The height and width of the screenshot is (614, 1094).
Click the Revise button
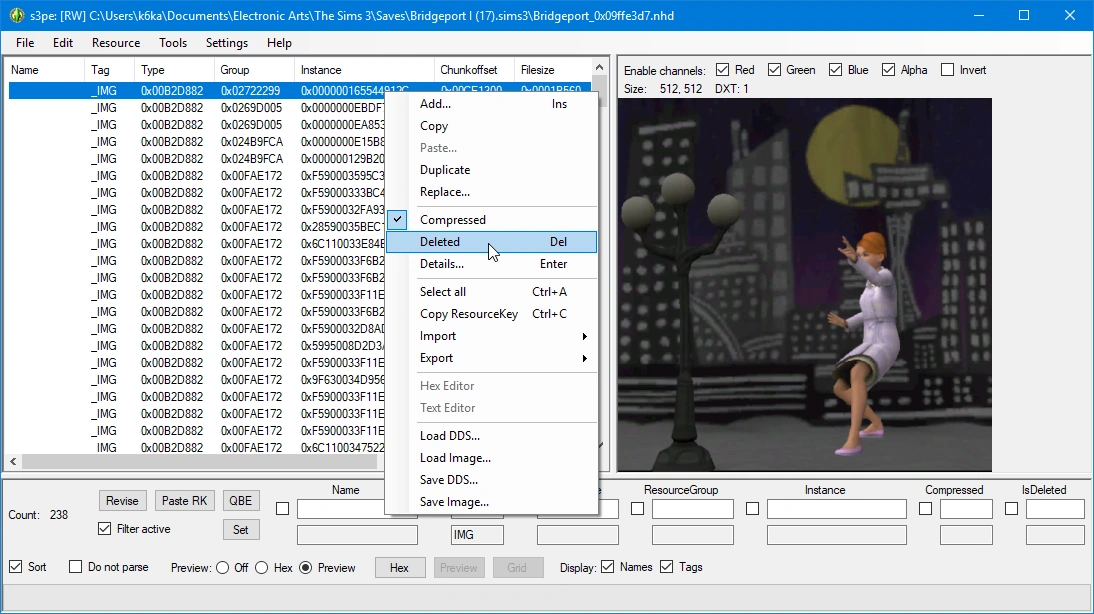coord(122,501)
